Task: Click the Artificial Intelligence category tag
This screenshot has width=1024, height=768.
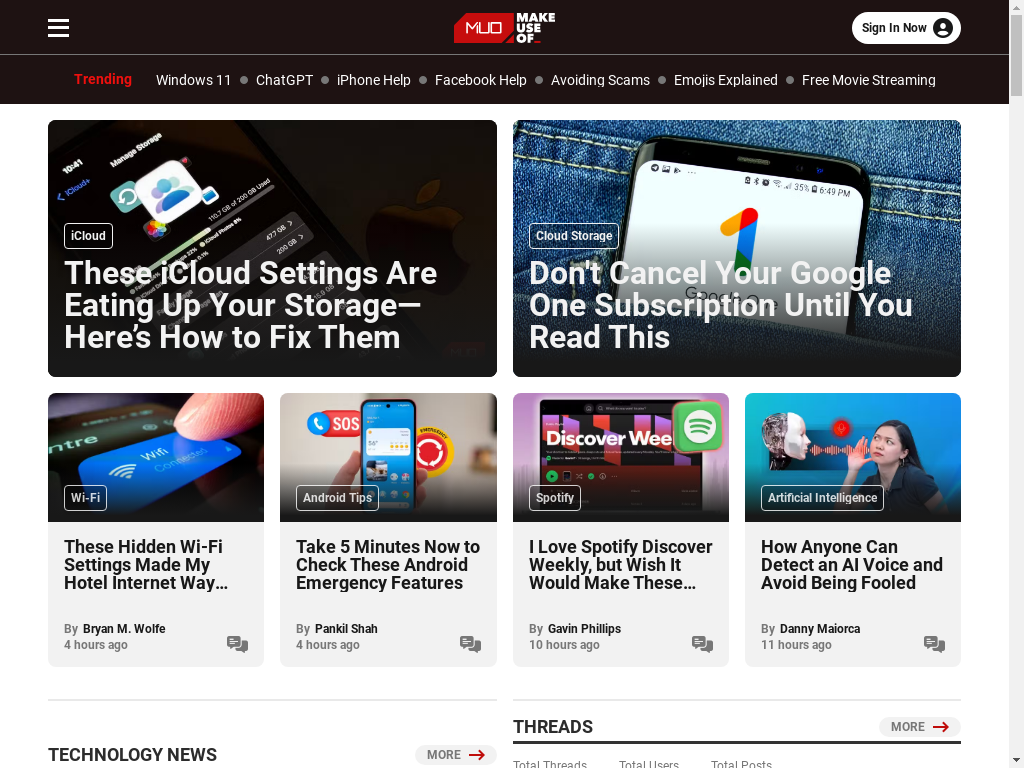Action: (822, 498)
